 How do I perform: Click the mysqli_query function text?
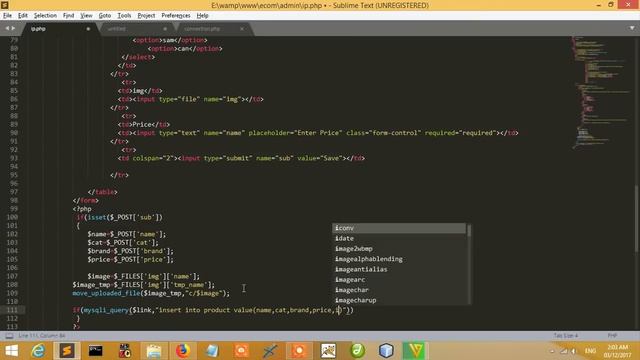pos(106,310)
